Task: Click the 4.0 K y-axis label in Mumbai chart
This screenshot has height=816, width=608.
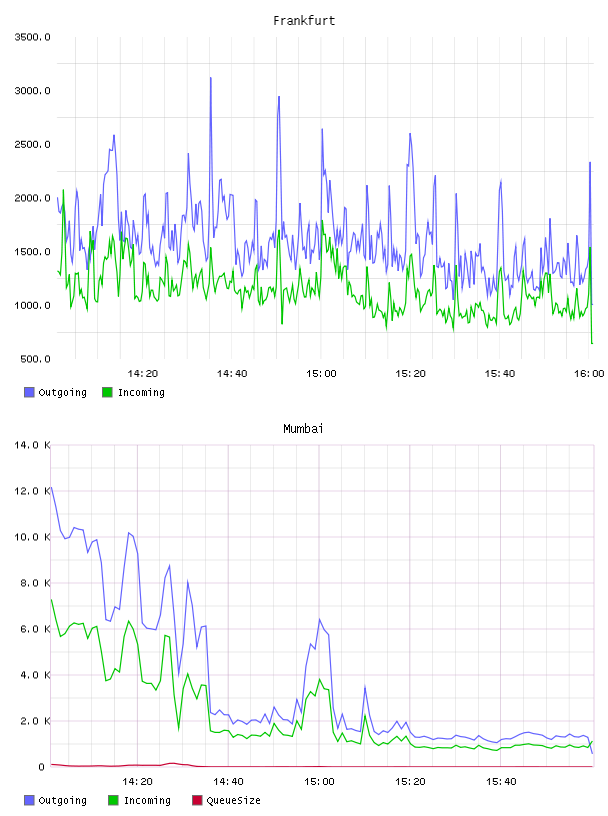Action: point(35,675)
